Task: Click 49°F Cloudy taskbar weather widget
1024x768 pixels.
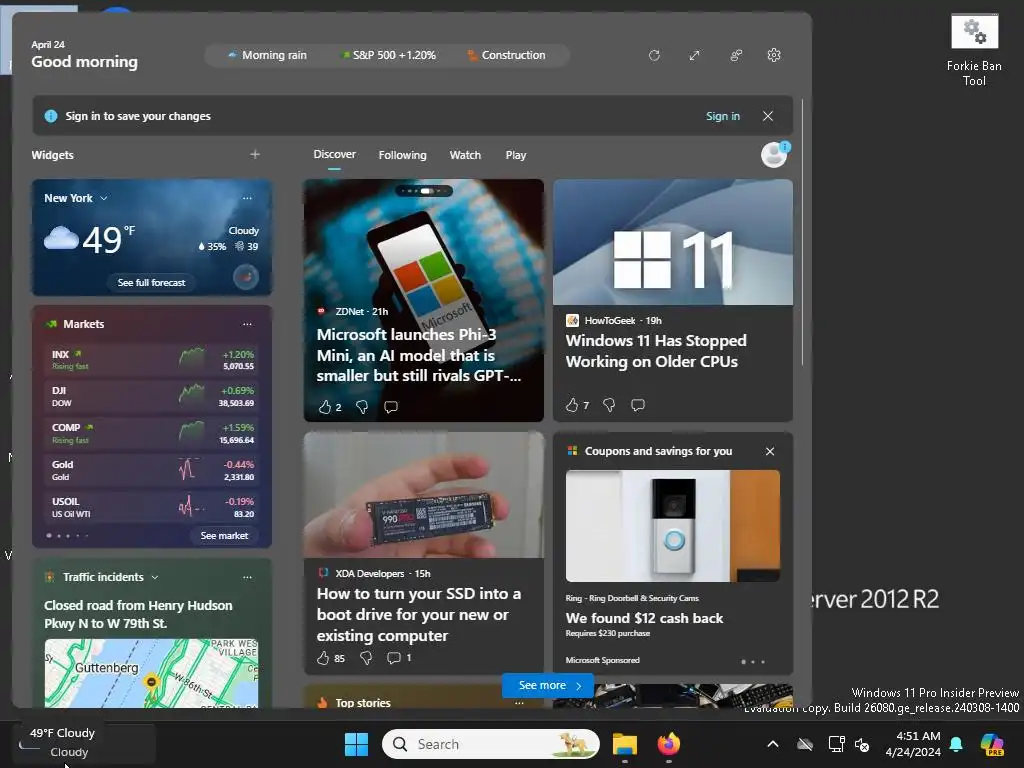Action: pyautogui.click(x=84, y=743)
